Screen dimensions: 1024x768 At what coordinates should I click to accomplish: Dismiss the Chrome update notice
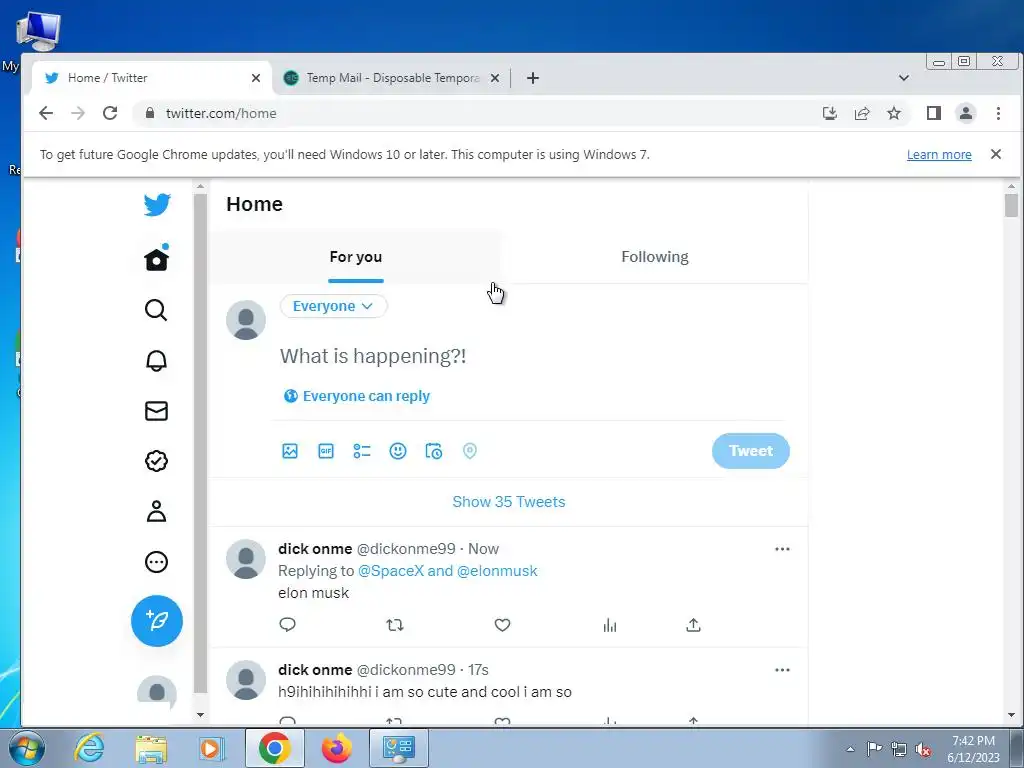pyautogui.click(x=996, y=154)
